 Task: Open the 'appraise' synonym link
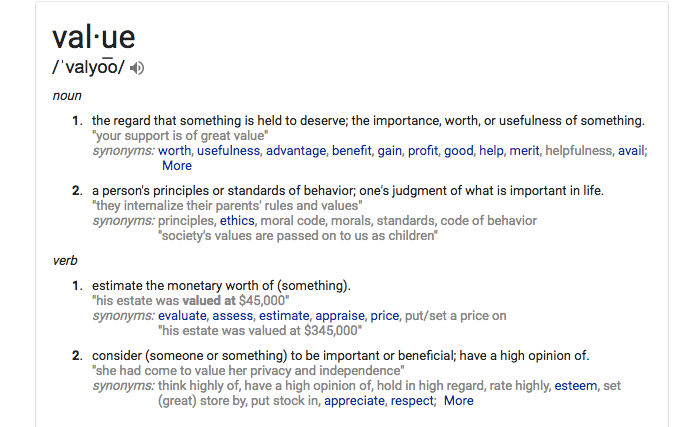341,315
